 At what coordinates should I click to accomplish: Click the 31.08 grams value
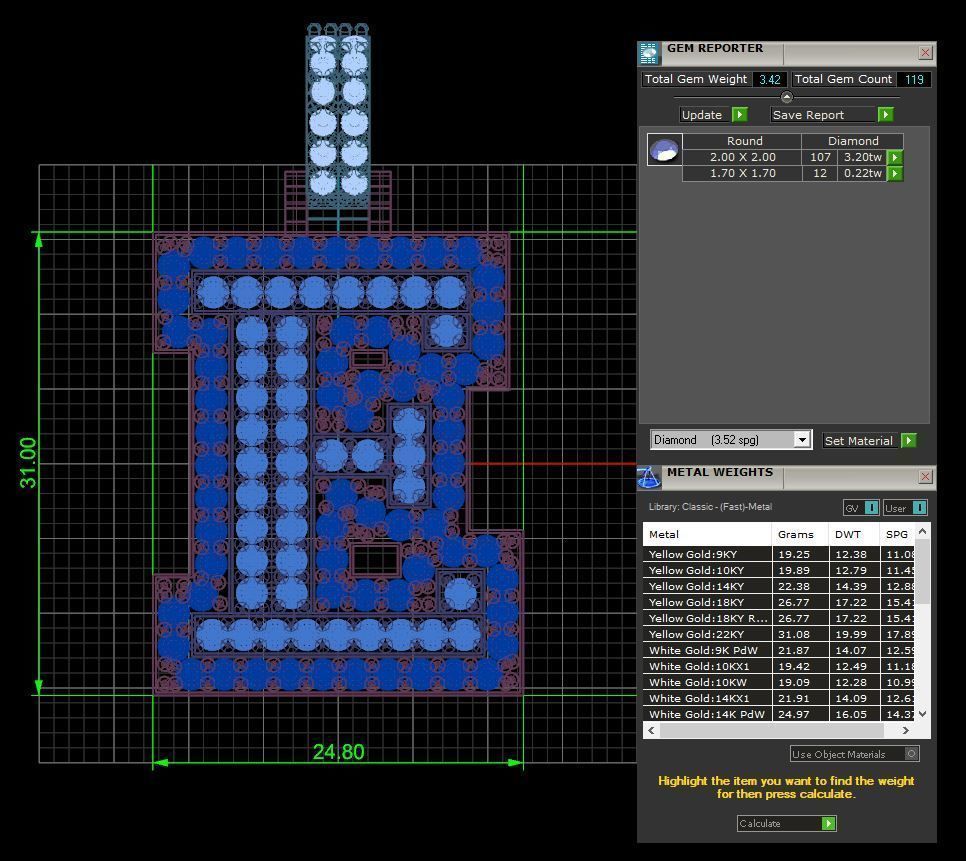coord(794,634)
